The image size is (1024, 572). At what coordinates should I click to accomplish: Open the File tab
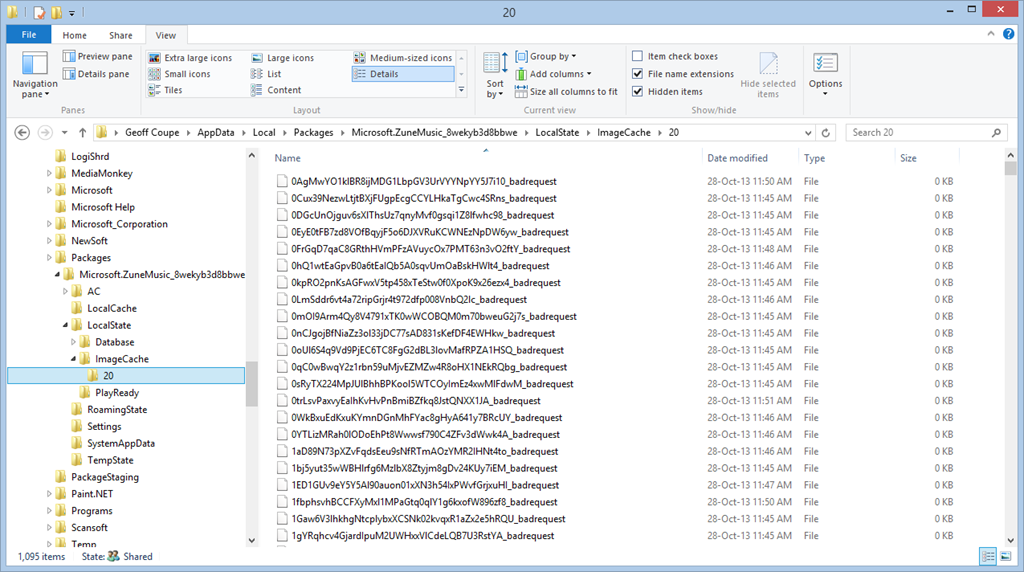coord(29,35)
